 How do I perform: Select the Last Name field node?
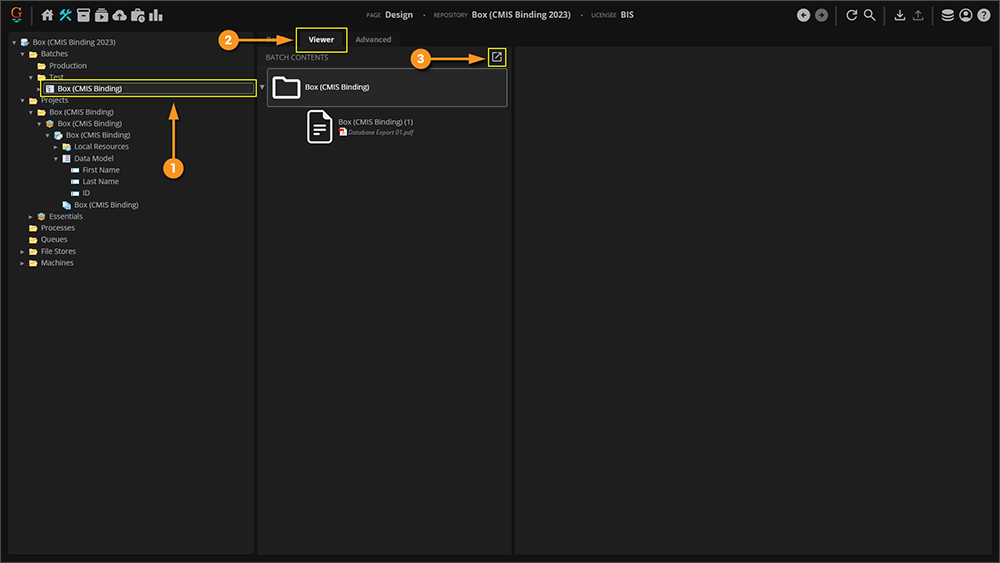(100, 182)
